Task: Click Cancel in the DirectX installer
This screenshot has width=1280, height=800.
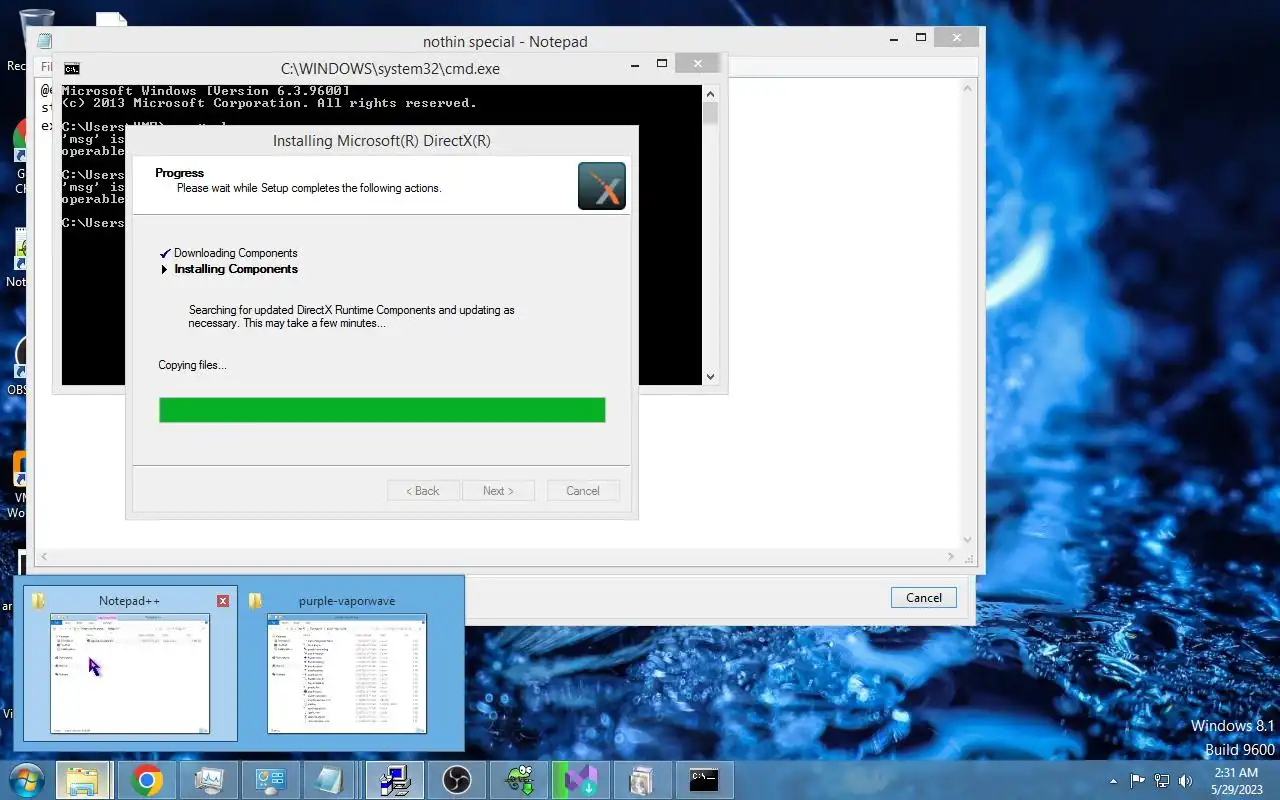Action: coord(583,491)
